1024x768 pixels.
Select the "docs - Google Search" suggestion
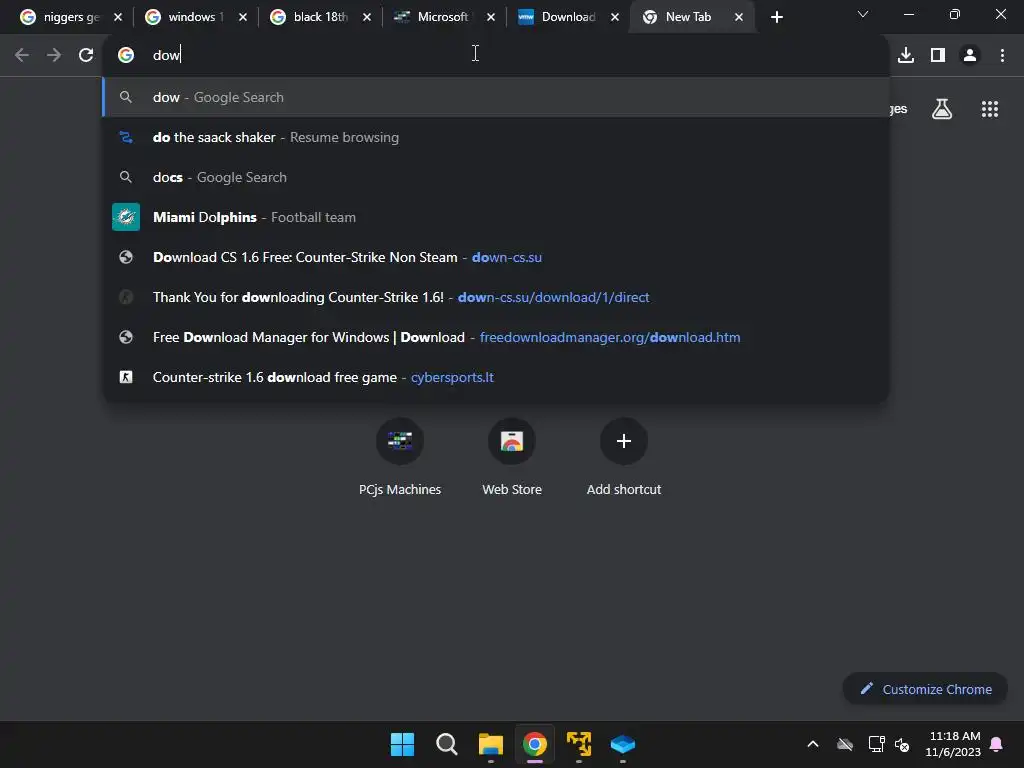(x=496, y=177)
